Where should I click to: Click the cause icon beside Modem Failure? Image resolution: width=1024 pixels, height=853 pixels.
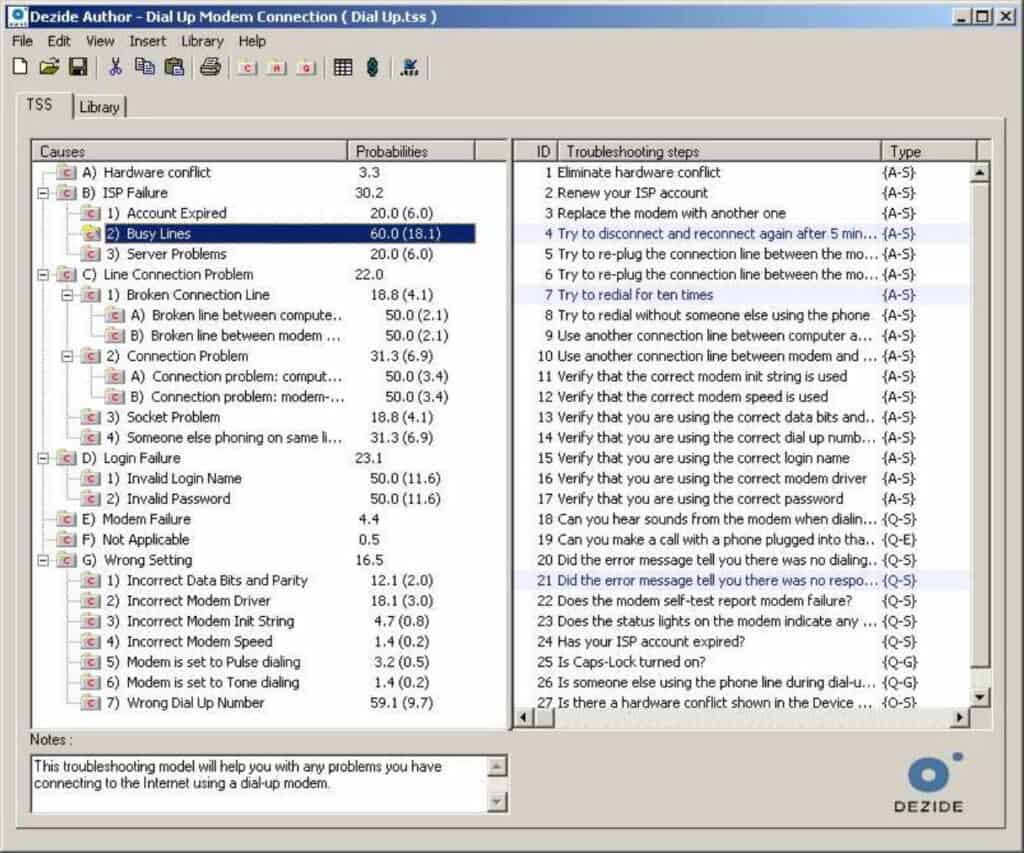67,519
